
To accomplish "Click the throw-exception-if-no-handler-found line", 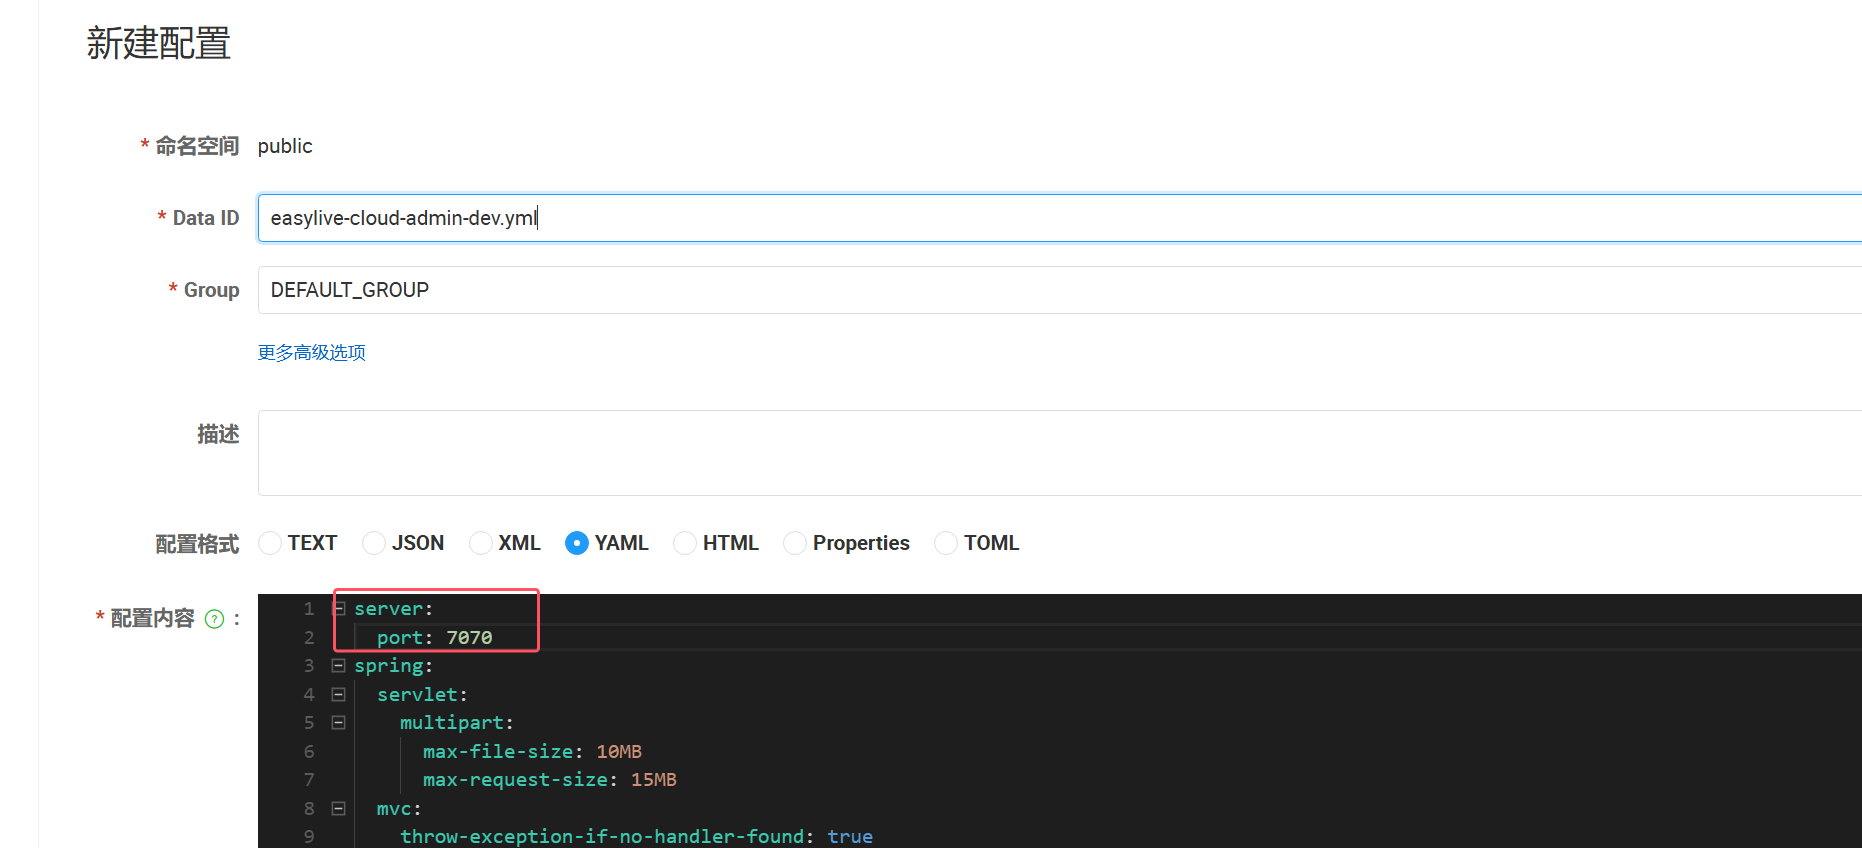I will [x=636, y=836].
